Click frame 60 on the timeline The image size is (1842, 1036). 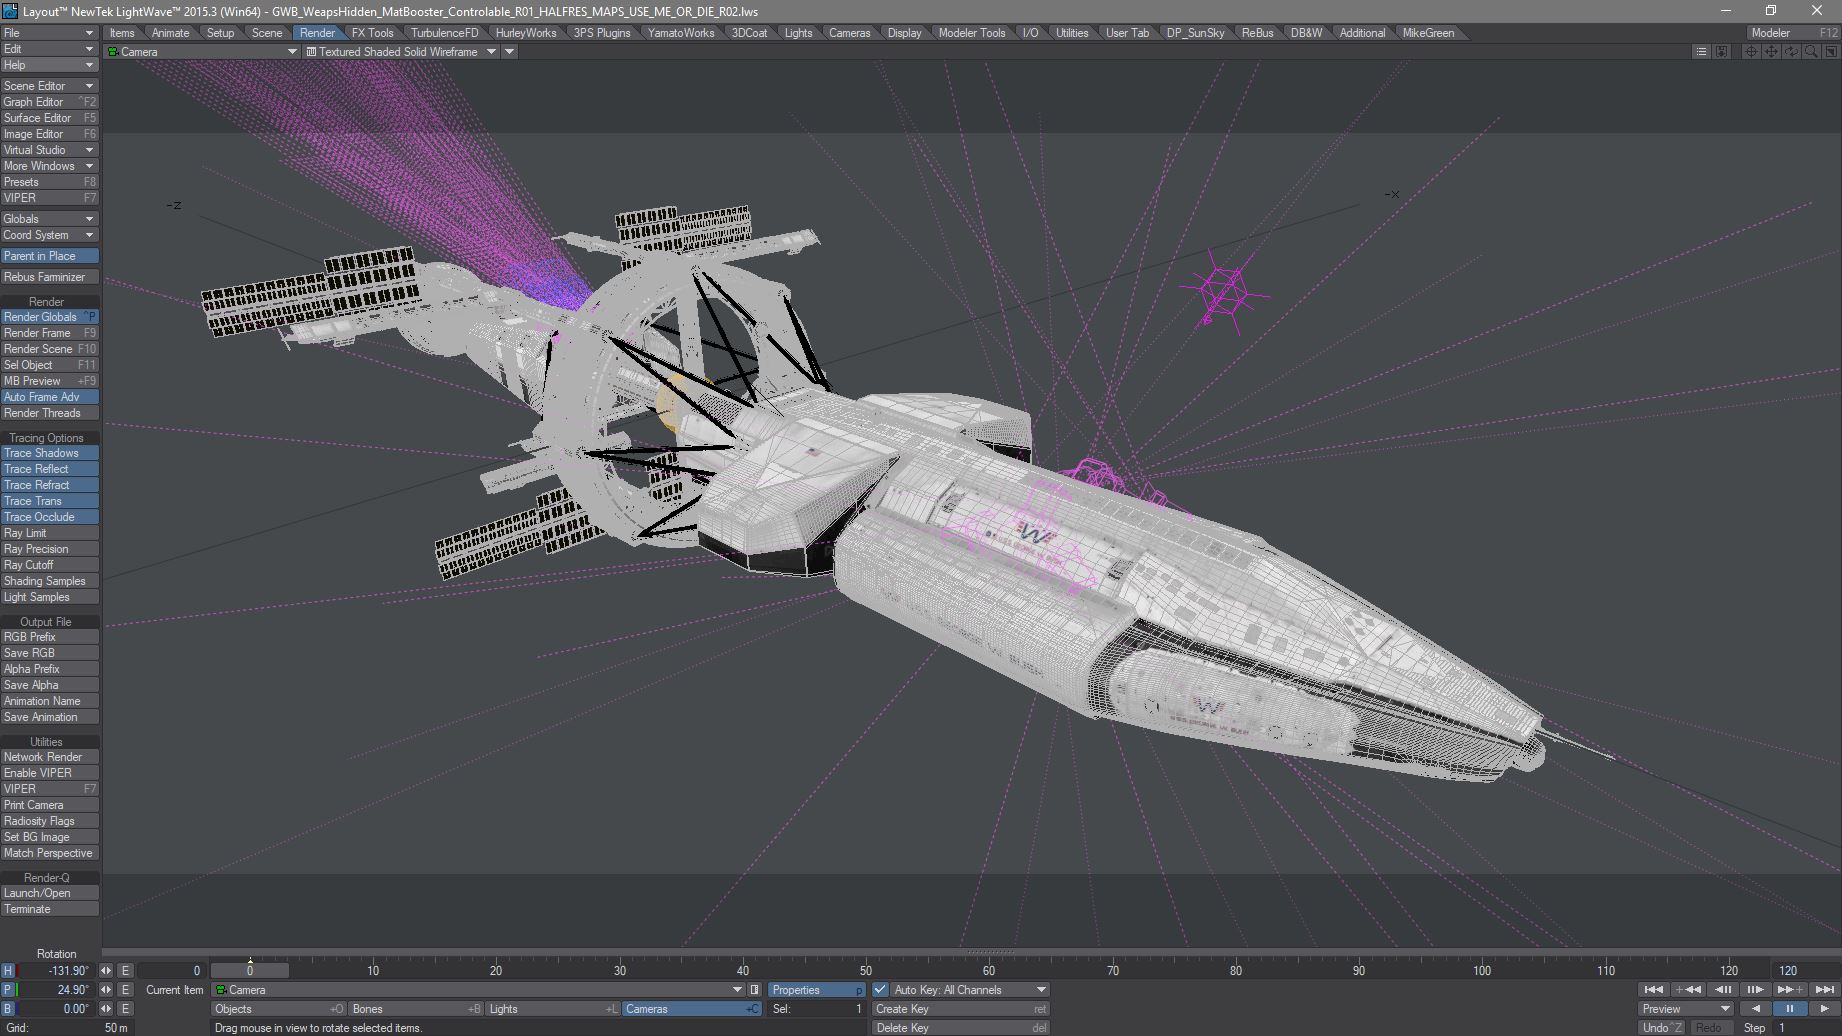pyautogui.click(x=989, y=971)
